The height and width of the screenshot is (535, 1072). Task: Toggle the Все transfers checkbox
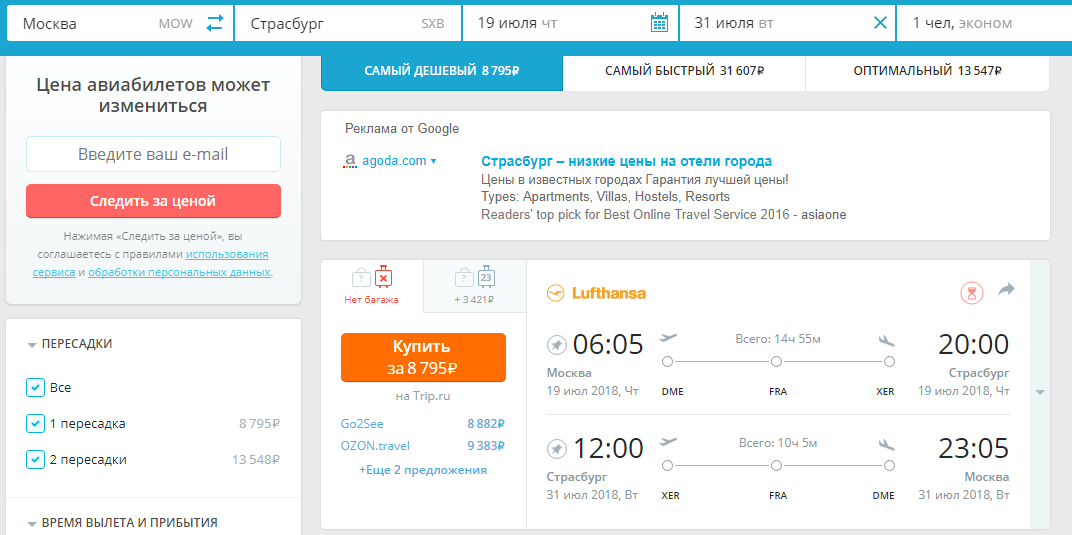35,387
